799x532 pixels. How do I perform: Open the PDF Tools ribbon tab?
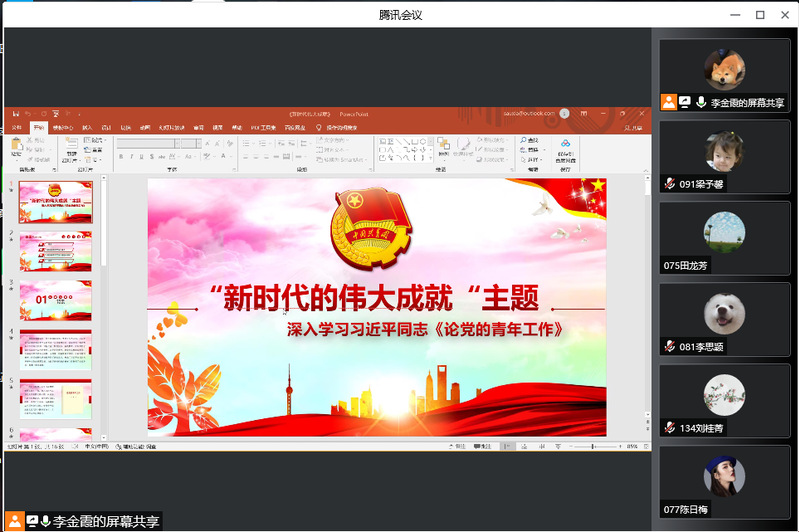(x=263, y=127)
